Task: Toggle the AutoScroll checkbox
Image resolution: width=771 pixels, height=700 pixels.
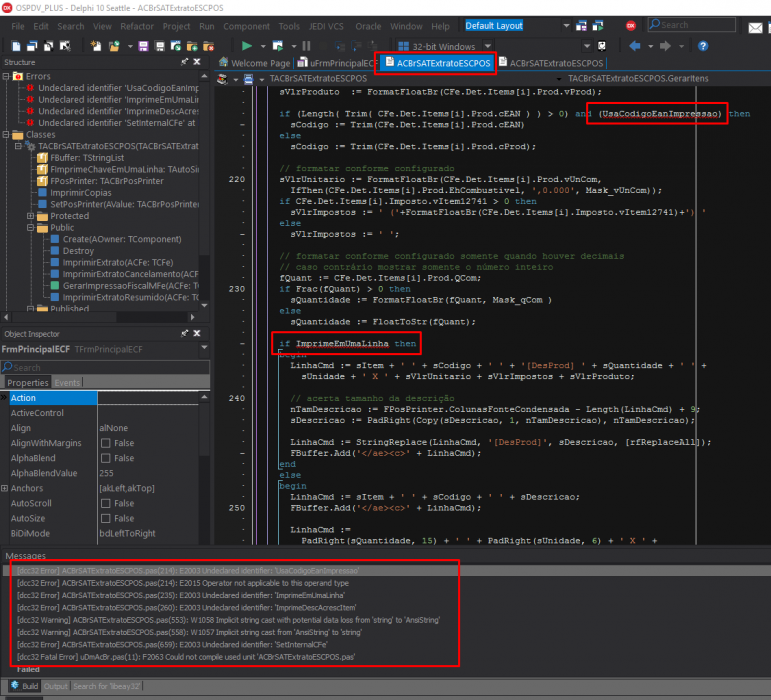Action: click(x=105, y=503)
